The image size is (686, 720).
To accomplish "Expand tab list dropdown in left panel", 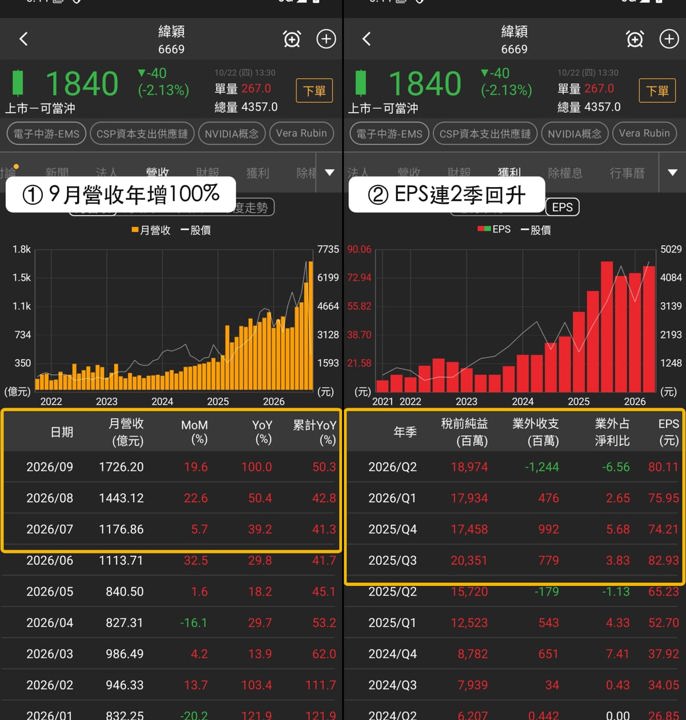I will 330,173.
